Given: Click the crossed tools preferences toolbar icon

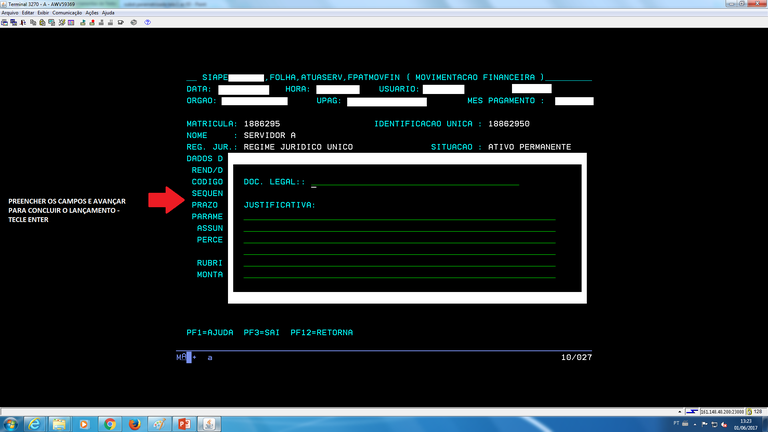Looking at the screenshot, I should (x=62, y=23).
